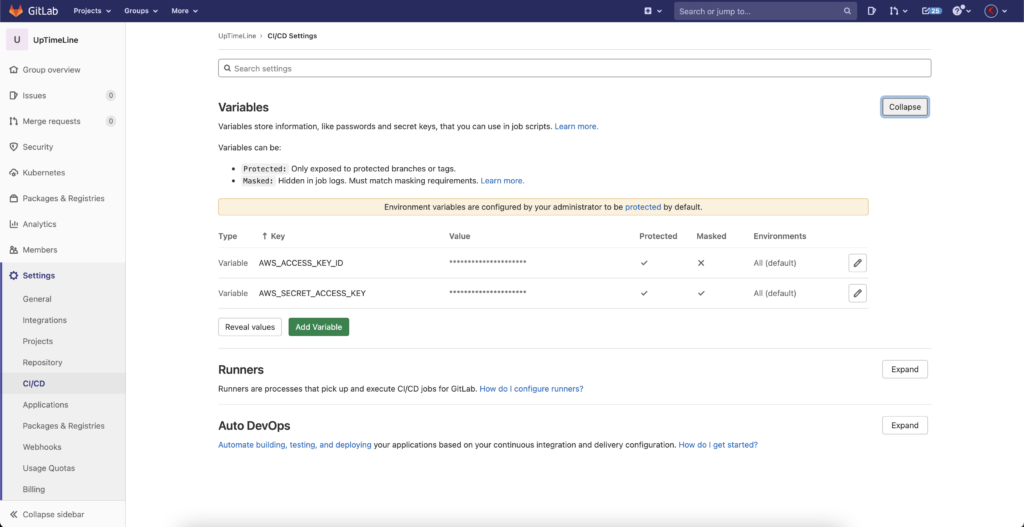Click Protected checkmark for AWS_SECRET_ACCESS_KEY
Screen dimensions: 1024x527
(x=644, y=293)
